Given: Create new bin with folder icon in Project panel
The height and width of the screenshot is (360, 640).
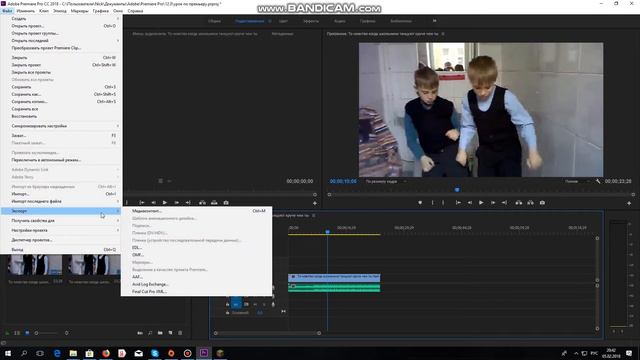Looking at the screenshot, I should (x=160, y=333).
